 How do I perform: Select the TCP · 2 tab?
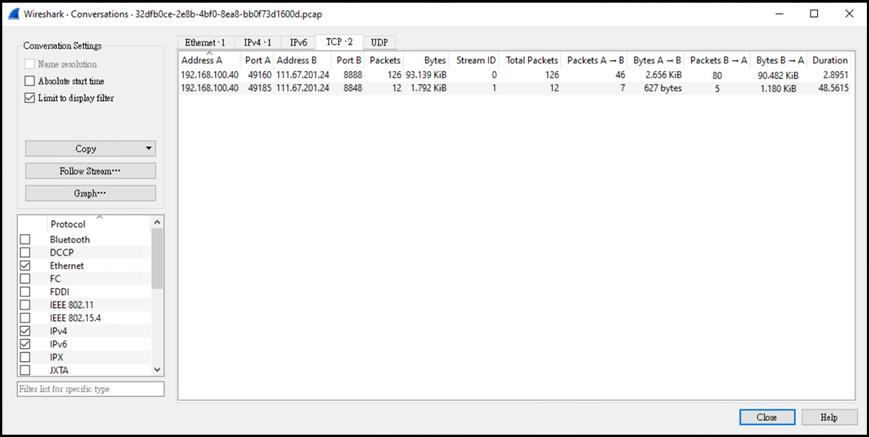coord(339,42)
